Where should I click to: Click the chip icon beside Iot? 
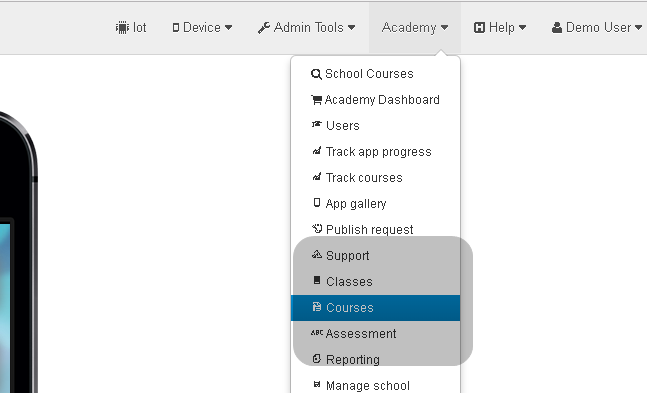(122, 28)
